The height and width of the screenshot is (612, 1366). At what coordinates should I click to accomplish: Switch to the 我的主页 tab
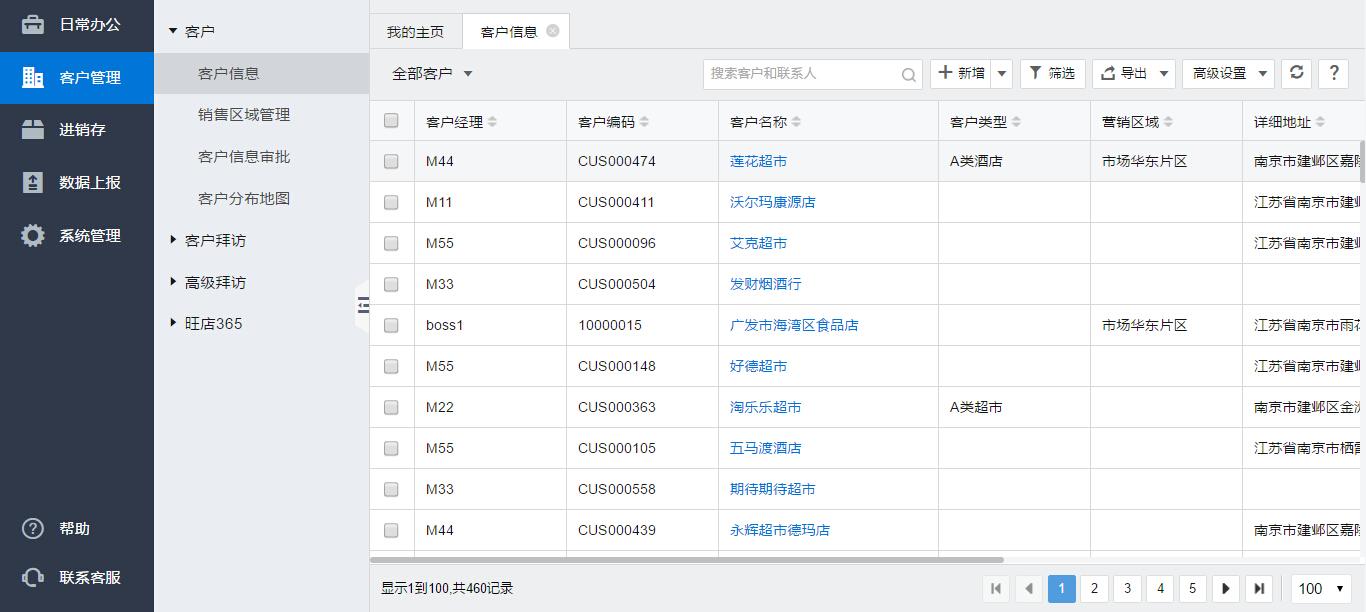[415, 32]
